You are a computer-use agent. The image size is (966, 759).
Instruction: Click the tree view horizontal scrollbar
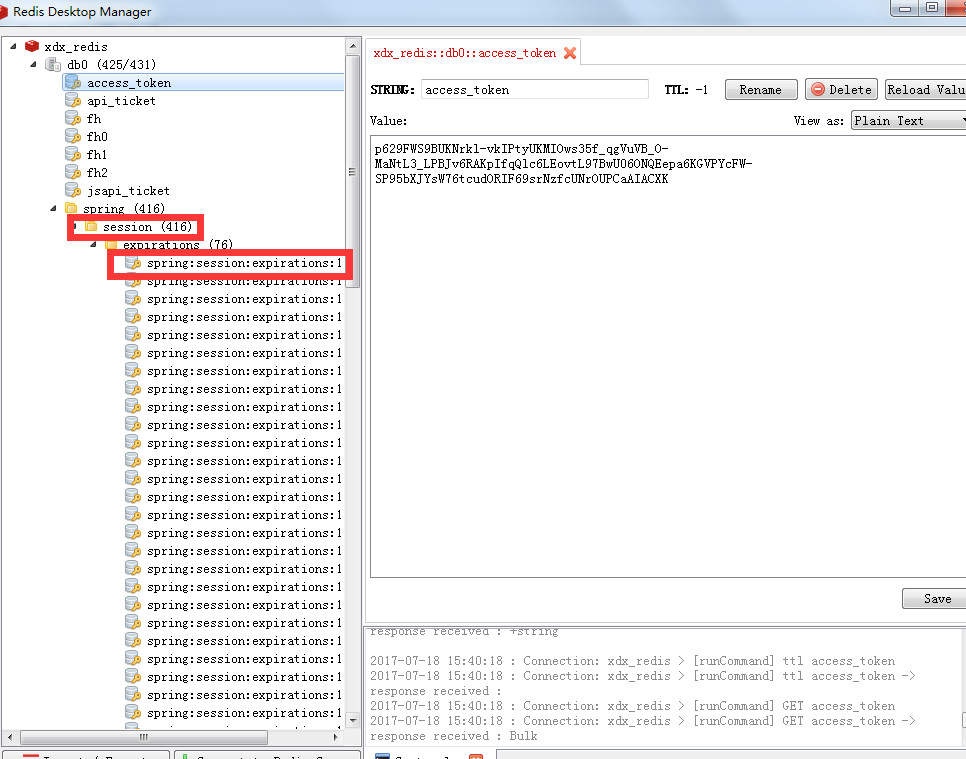click(x=143, y=736)
